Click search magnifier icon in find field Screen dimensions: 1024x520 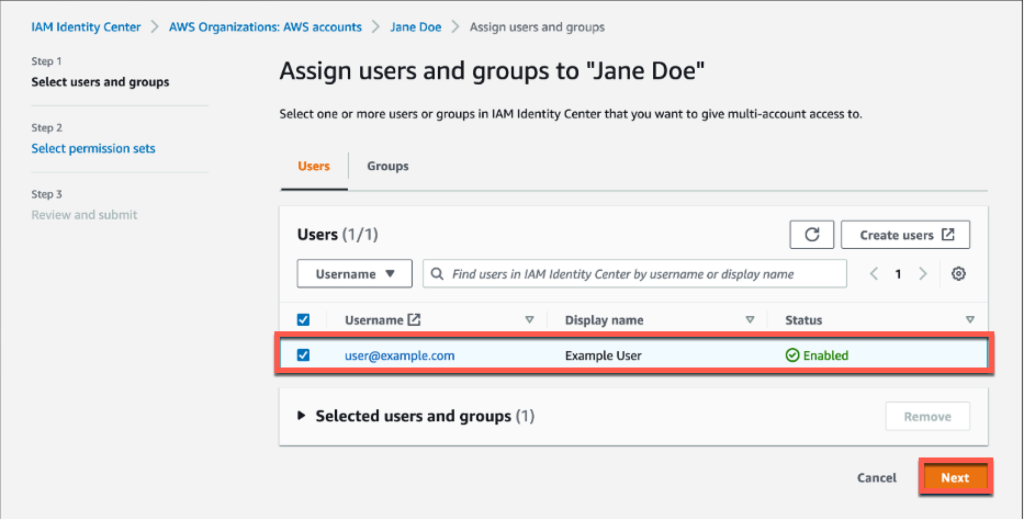coord(438,274)
